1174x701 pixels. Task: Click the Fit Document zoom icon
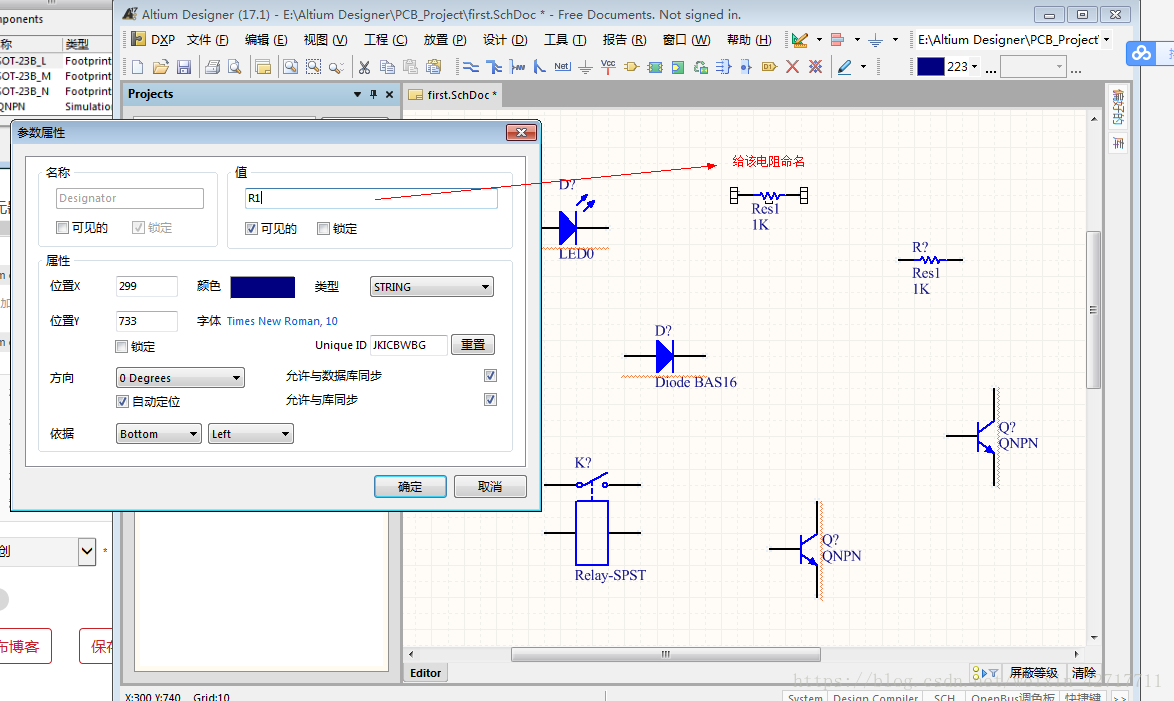290,67
